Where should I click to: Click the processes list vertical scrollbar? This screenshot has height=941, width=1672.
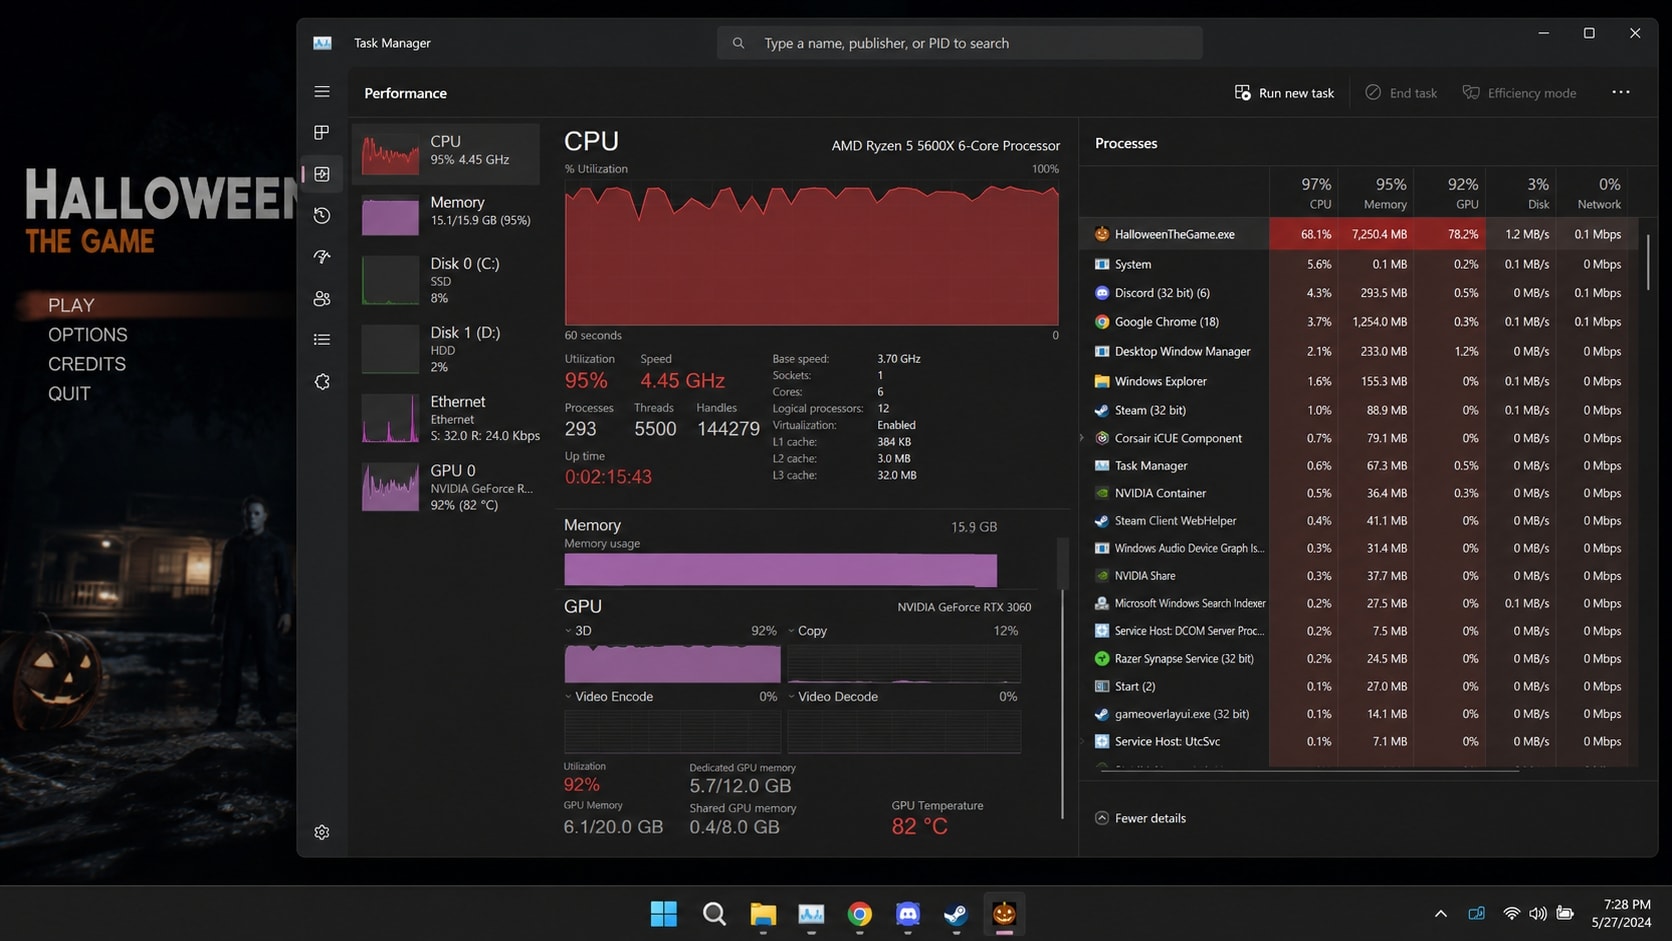[1647, 264]
